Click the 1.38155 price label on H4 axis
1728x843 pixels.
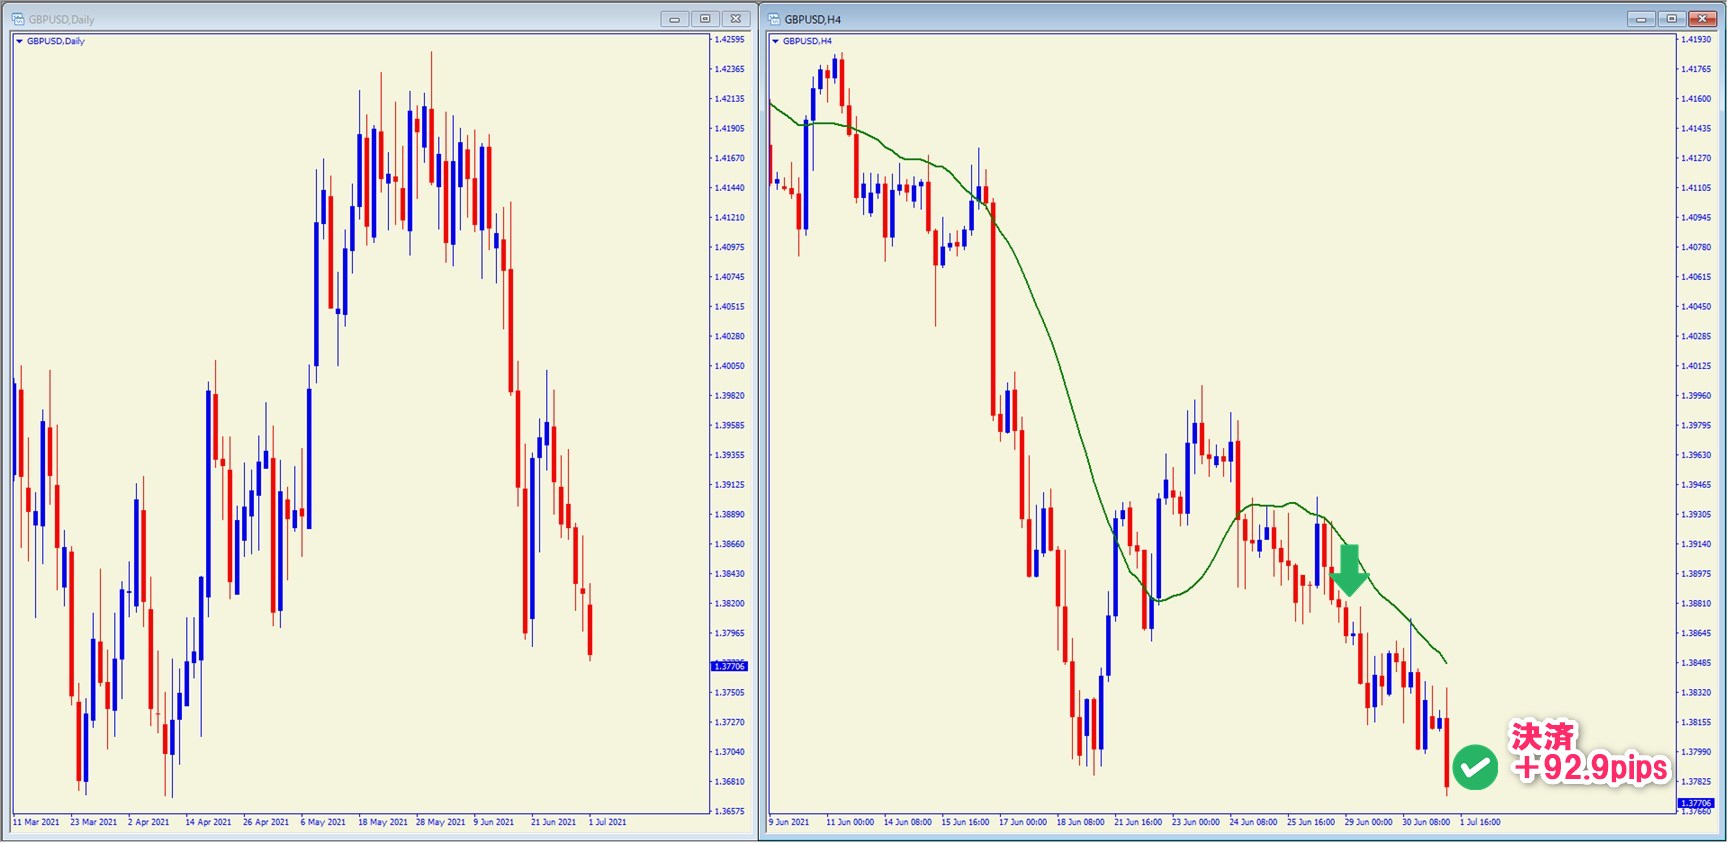[x=1696, y=722]
